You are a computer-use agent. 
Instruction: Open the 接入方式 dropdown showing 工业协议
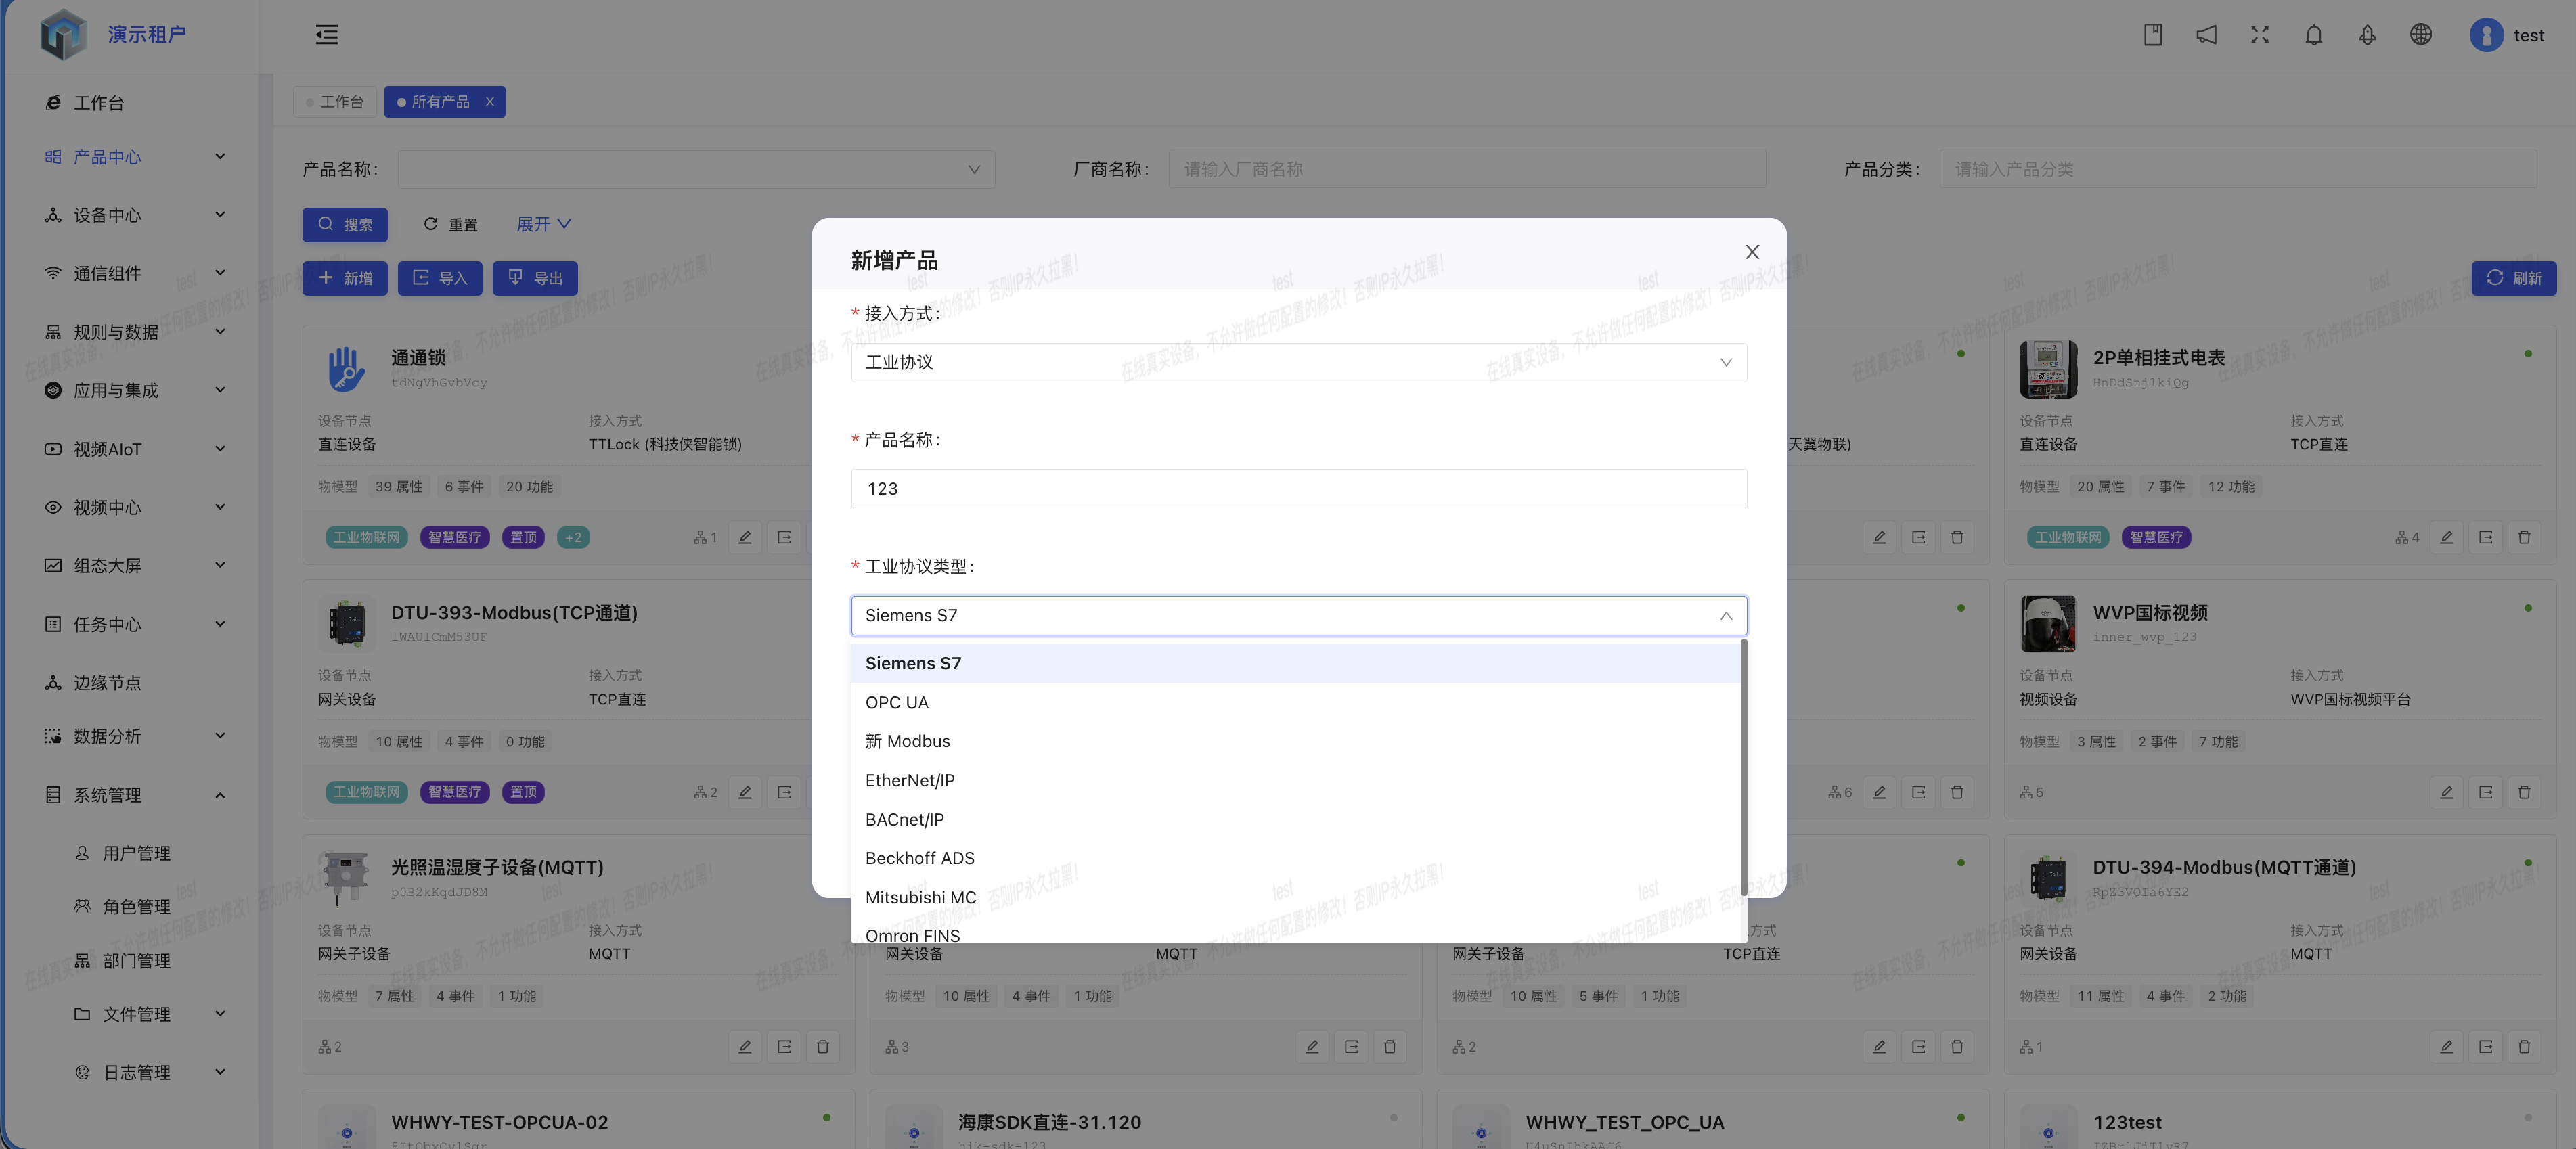point(1299,362)
